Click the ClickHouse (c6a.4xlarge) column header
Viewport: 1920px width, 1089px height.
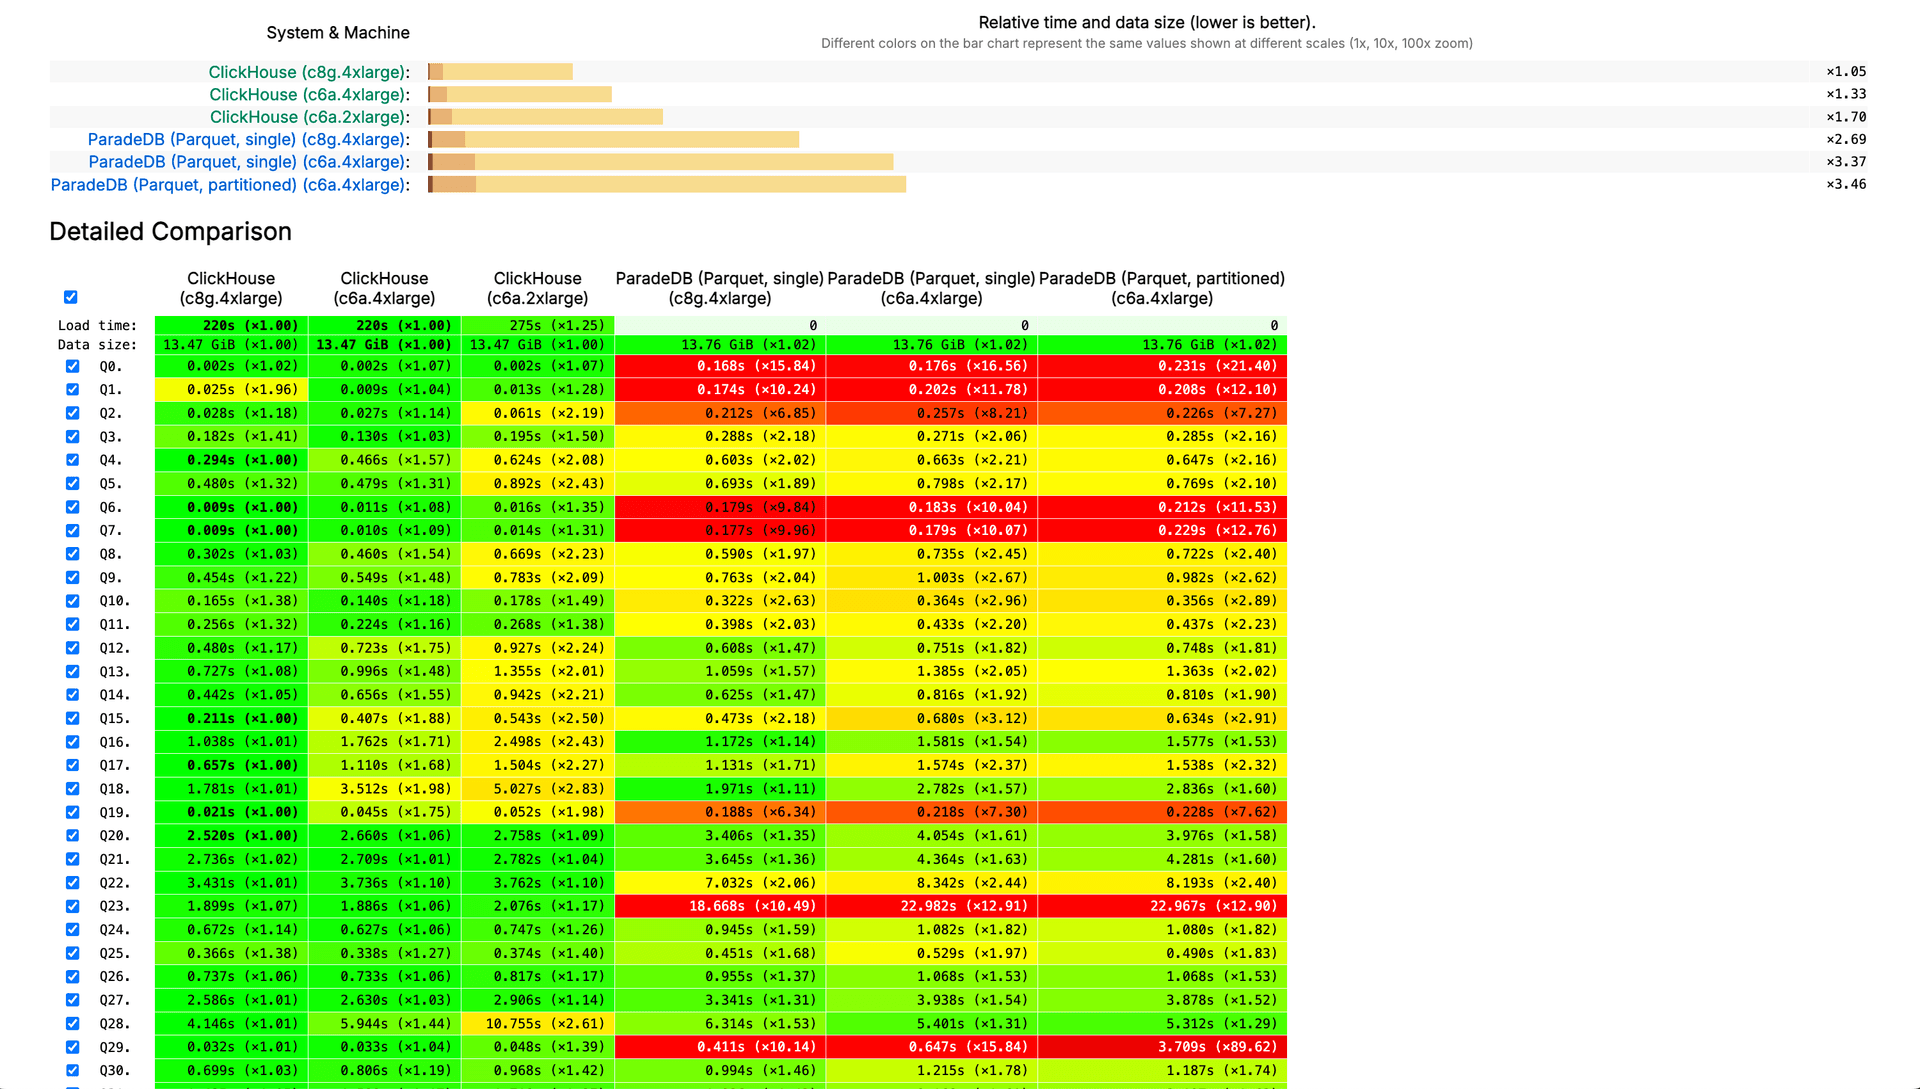point(383,288)
